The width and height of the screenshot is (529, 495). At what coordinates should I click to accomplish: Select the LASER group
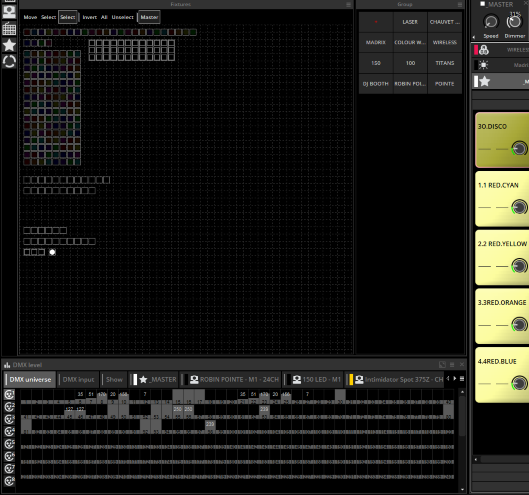click(410, 22)
